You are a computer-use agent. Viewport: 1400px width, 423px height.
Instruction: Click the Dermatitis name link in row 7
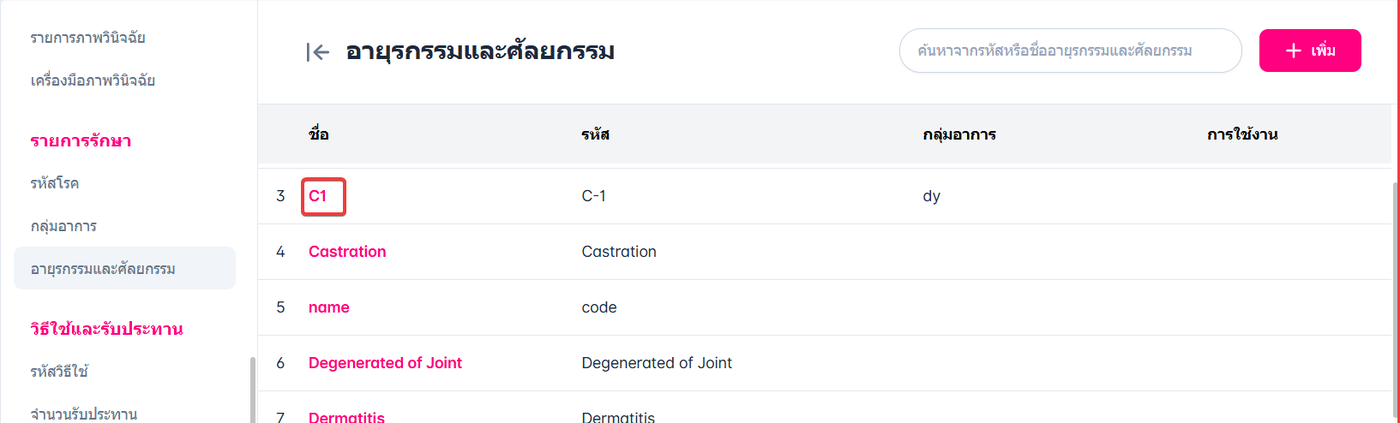tap(346, 417)
